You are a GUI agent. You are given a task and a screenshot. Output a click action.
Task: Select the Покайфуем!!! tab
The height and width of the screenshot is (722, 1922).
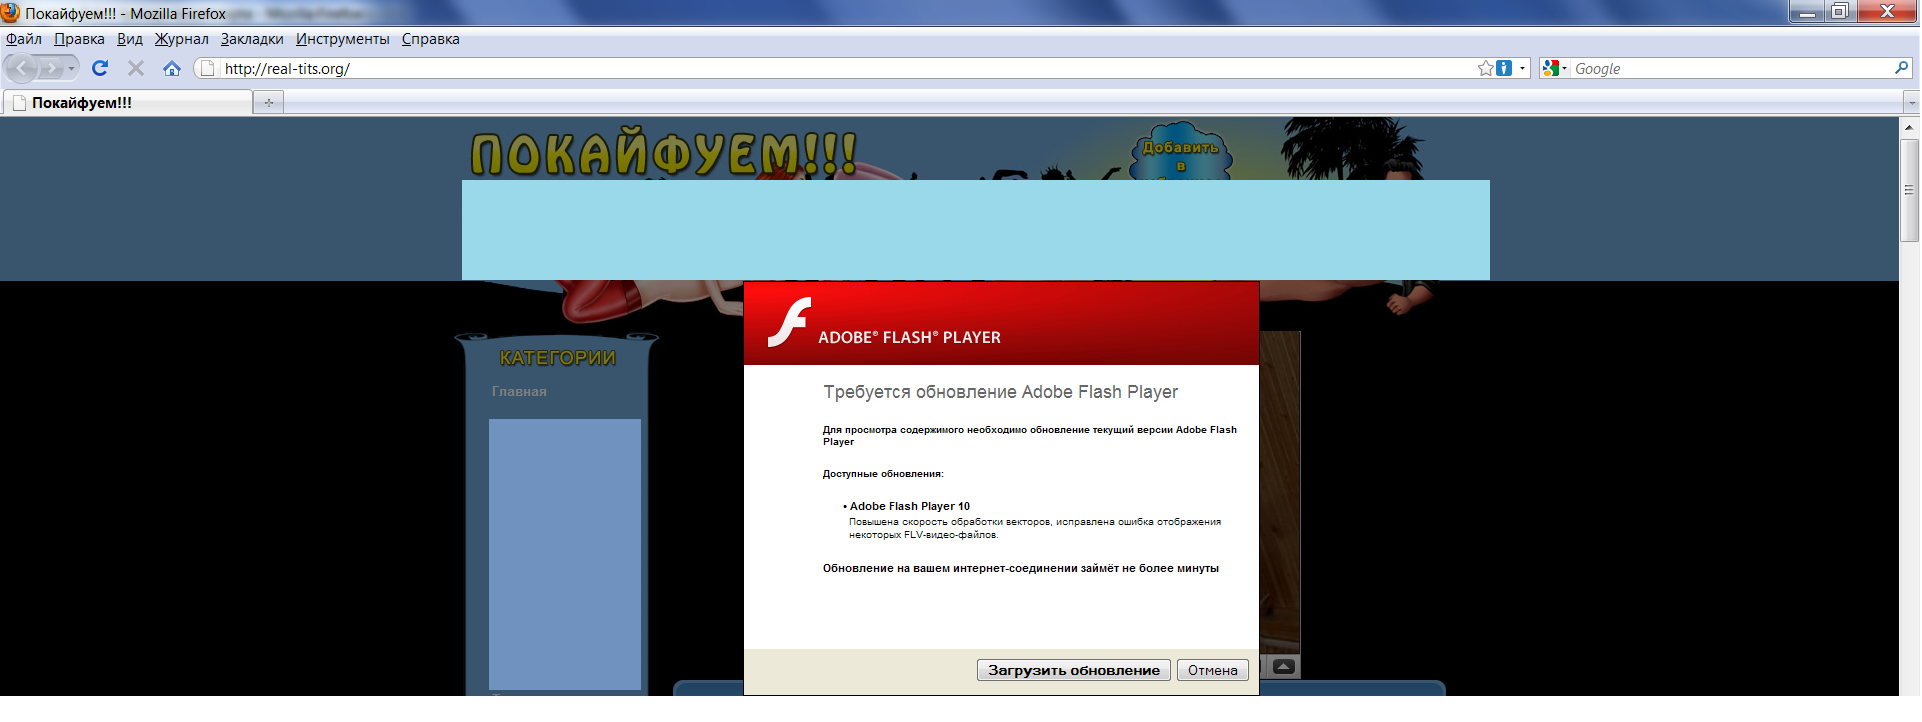128,102
